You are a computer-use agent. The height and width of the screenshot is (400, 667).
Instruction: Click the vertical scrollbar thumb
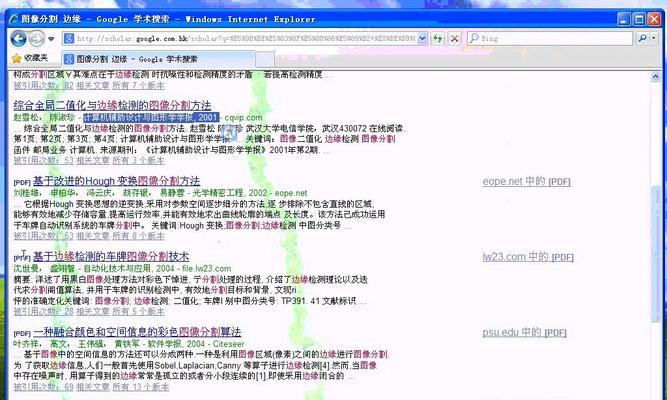656,253
